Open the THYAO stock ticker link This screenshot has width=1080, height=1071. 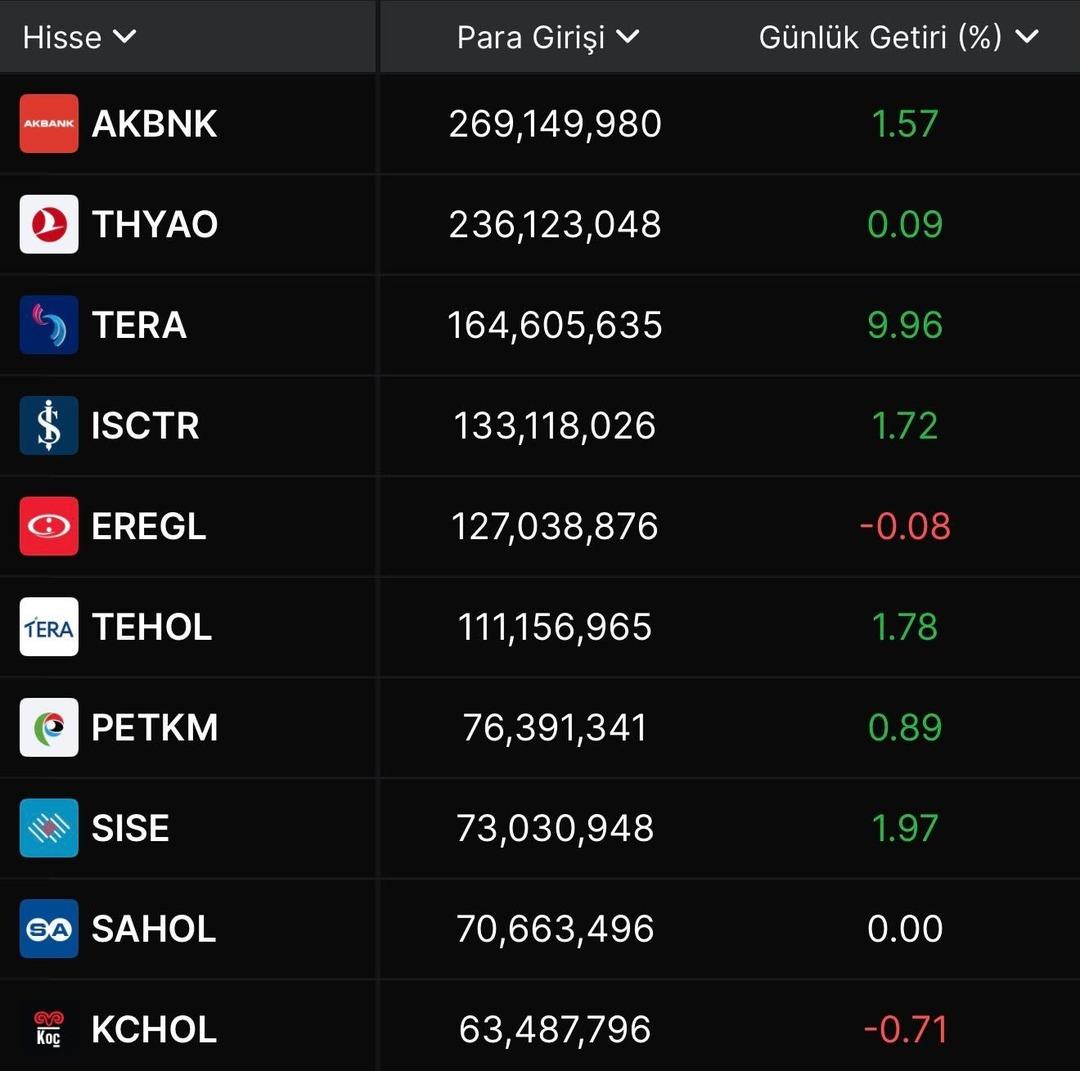(x=154, y=224)
